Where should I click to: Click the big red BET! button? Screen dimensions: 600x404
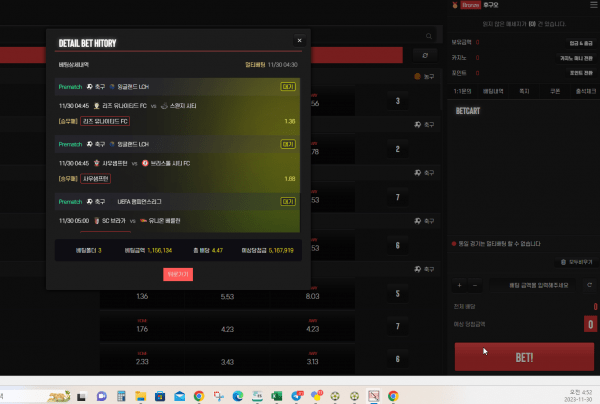pyautogui.click(x=524, y=357)
